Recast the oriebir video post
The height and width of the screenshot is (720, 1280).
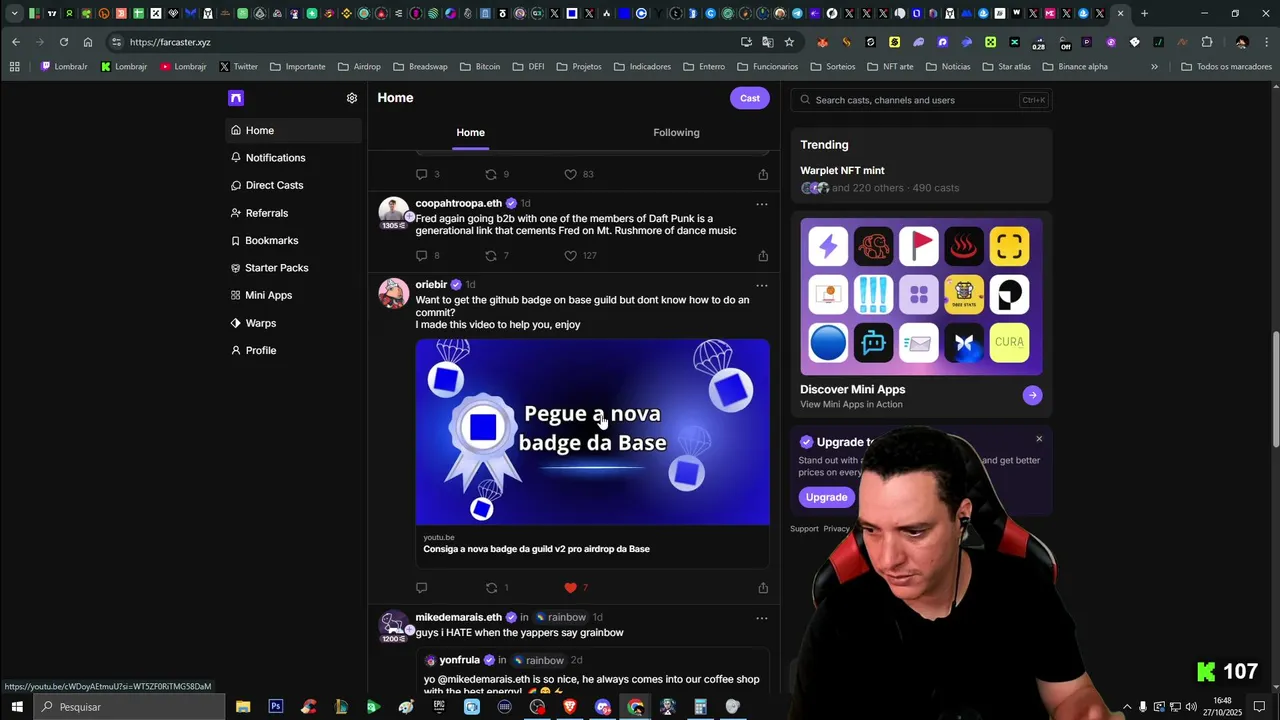point(491,588)
